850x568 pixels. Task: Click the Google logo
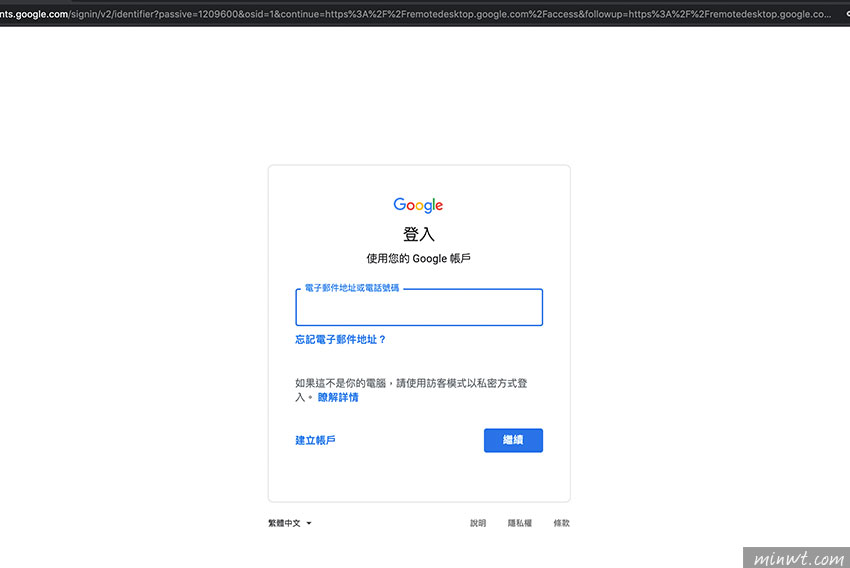[418, 205]
